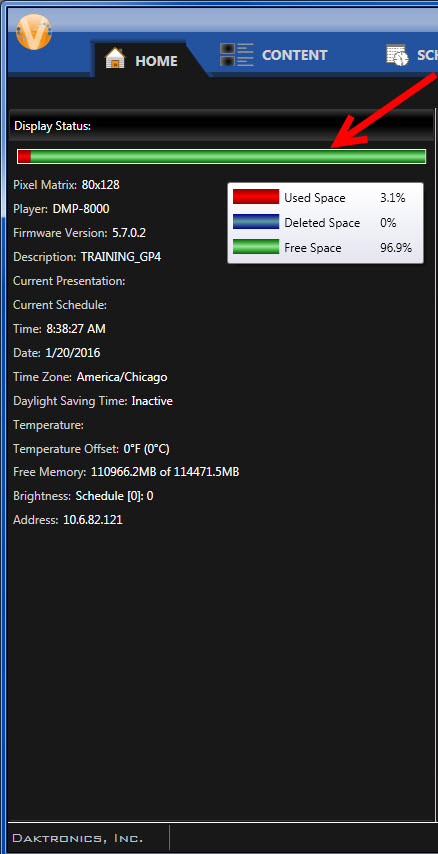Open the HOME tab
The image size is (438, 854).
144,59
